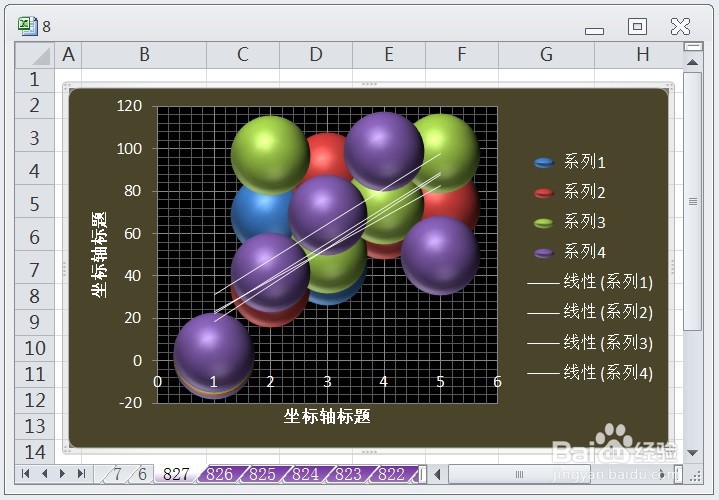Click the Excel workbook icon in title bar
The image size is (719, 500).
(x=27, y=26)
